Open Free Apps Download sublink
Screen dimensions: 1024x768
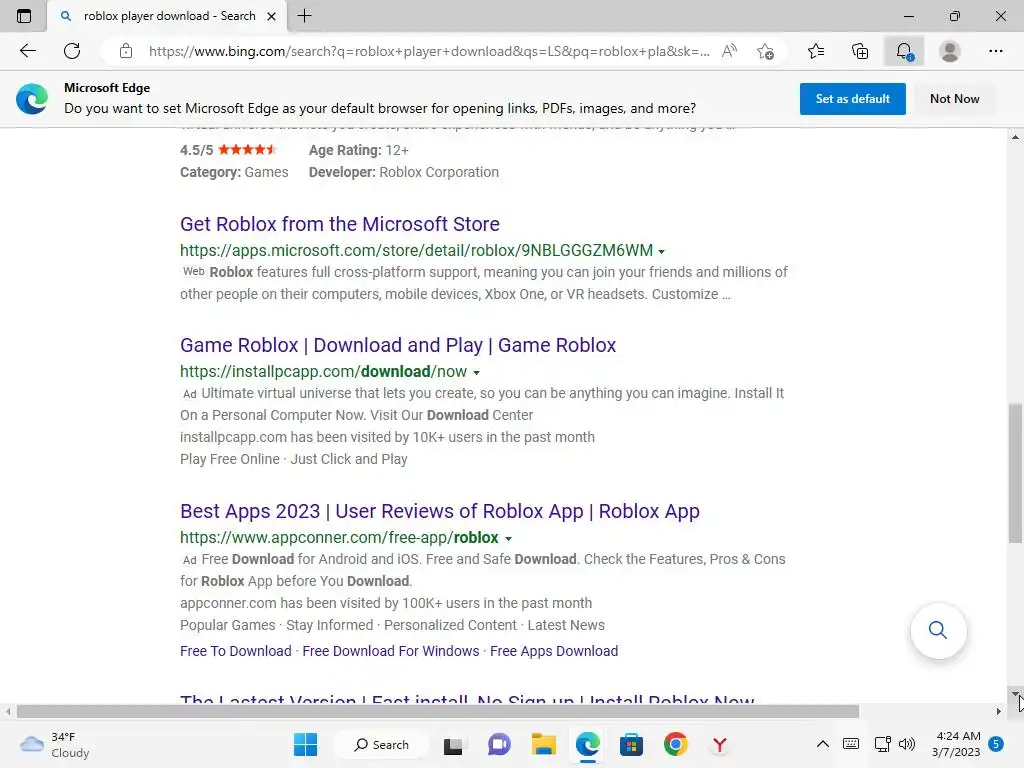tap(554, 651)
